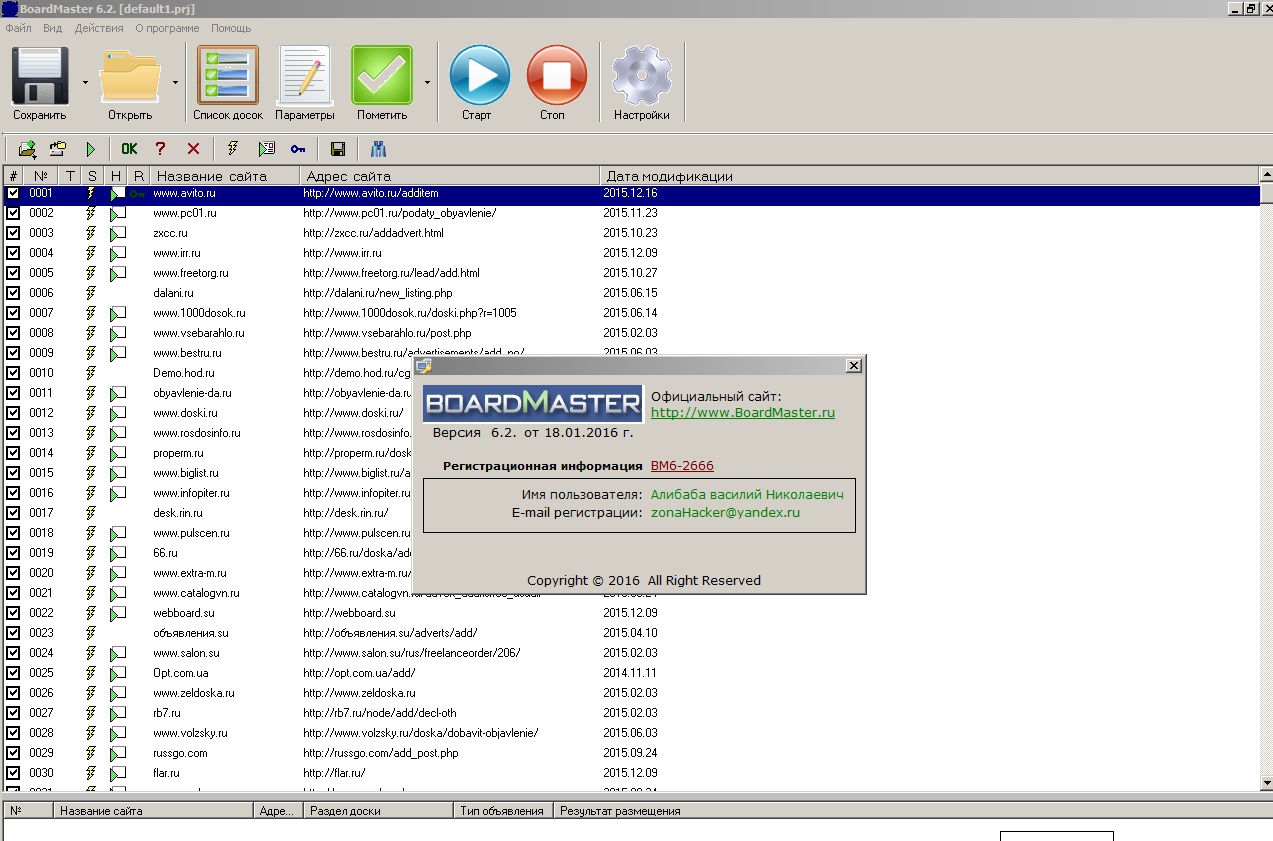The image size is (1273, 841).
Task: Click the Пометить green checkmark button
Action: click(x=382, y=84)
